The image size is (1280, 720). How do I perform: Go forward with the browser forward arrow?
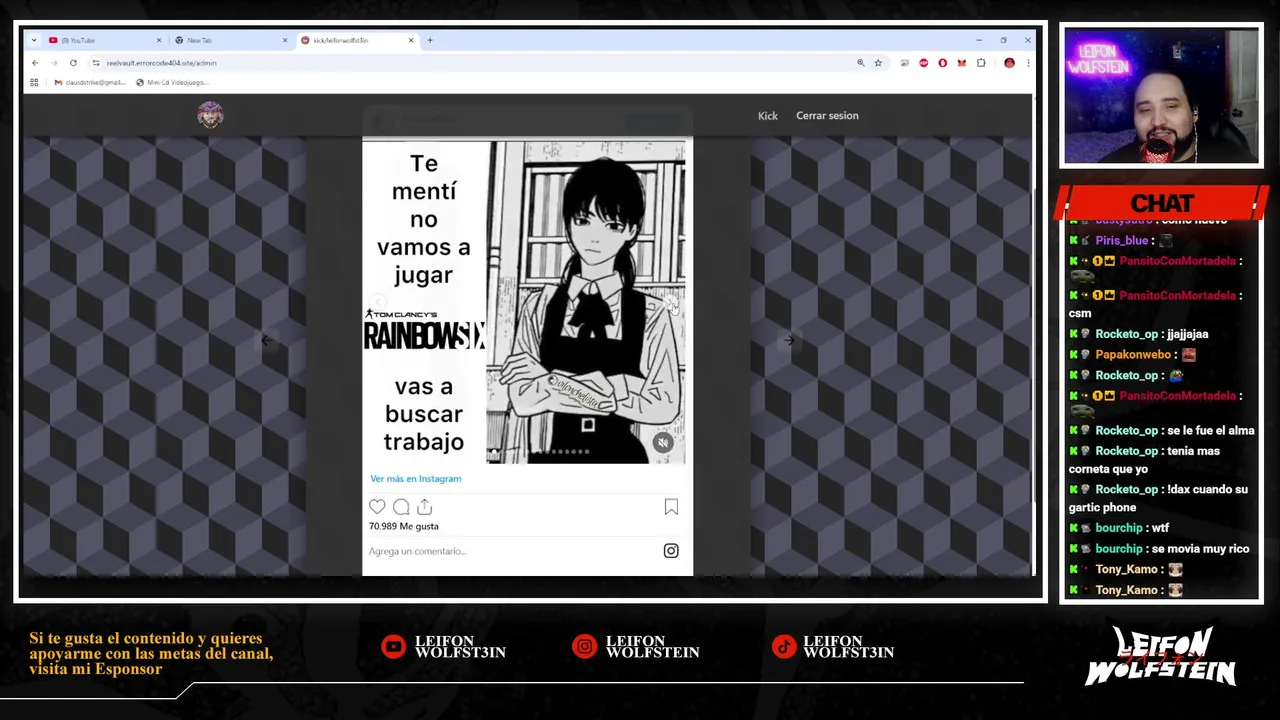tap(54, 63)
